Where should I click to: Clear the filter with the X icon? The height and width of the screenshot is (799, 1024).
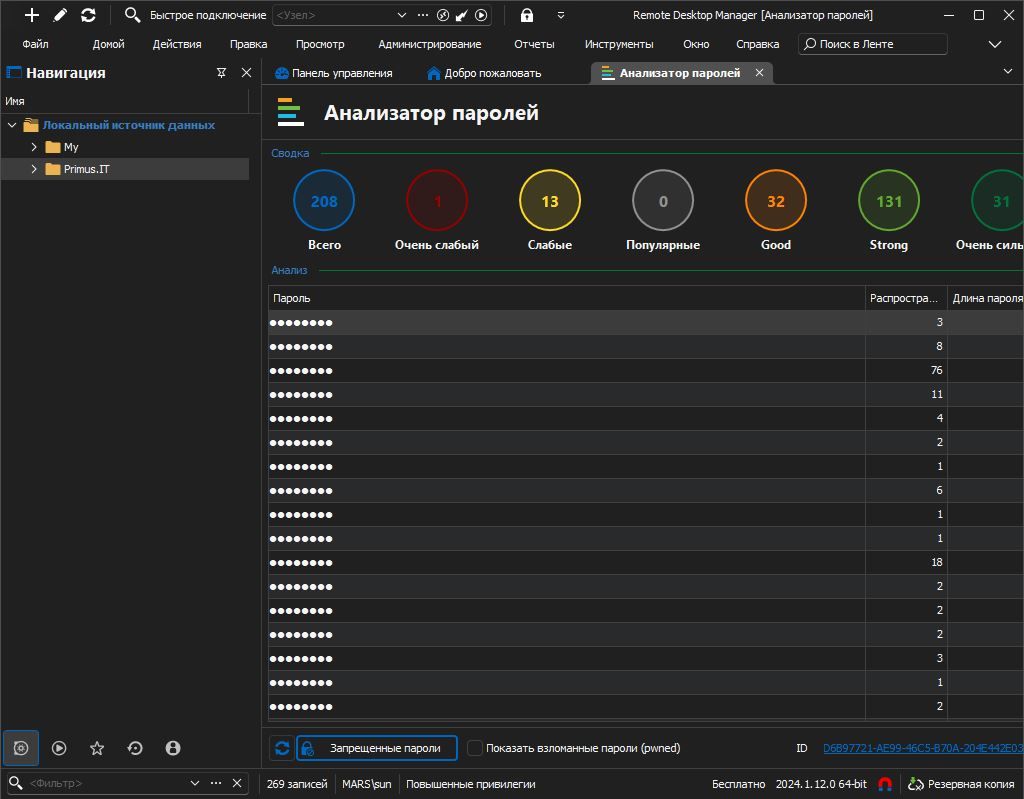(x=237, y=783)
